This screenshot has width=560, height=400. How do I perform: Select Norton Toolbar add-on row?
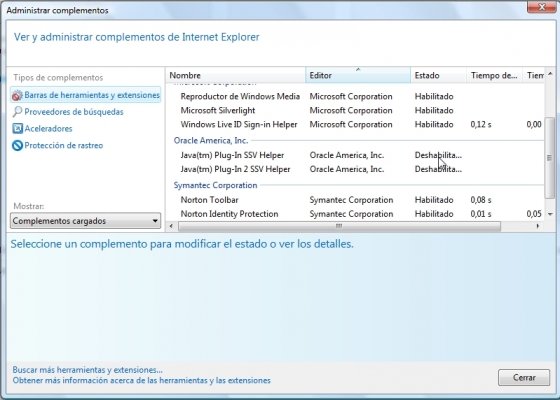coord(355,200)
